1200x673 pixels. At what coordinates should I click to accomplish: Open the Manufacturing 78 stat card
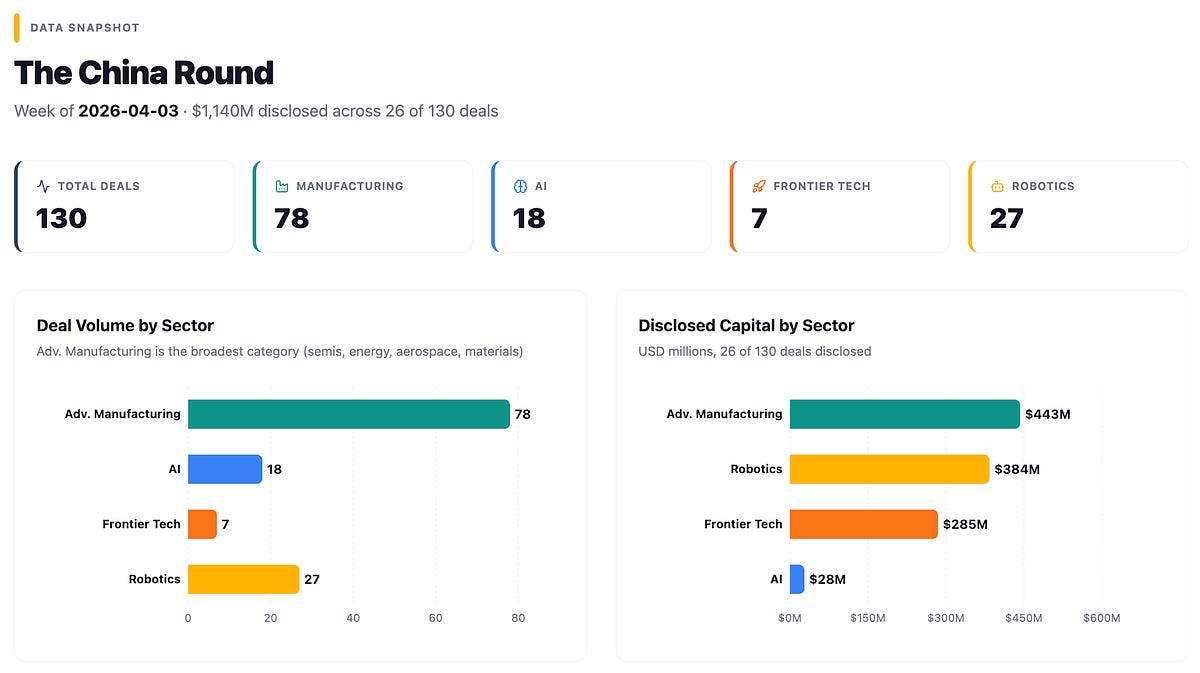363,207
